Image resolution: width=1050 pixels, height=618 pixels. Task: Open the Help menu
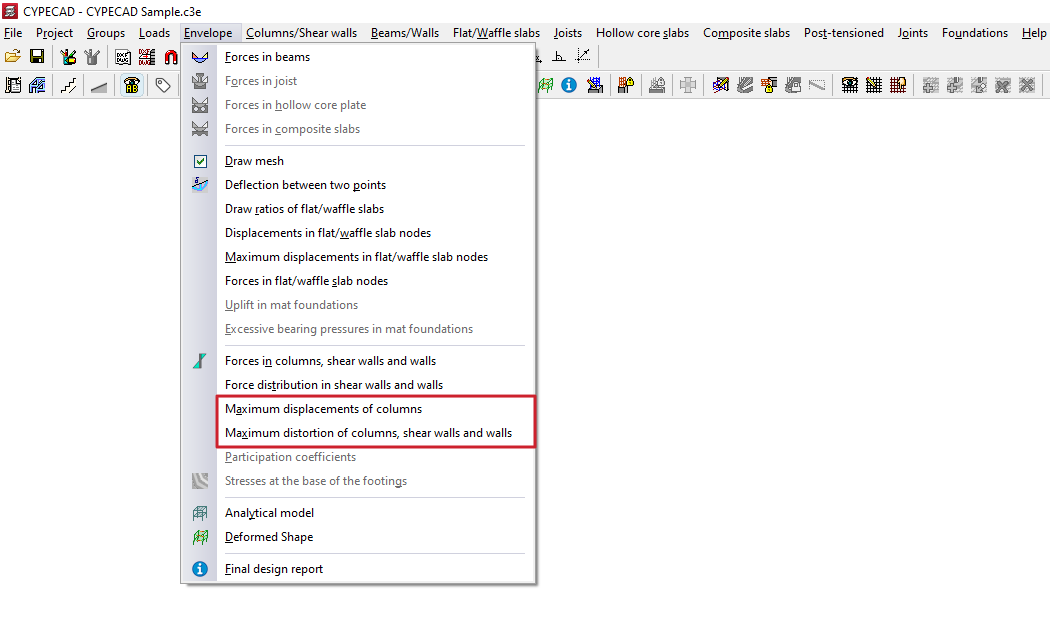[x=1033, y=33]
